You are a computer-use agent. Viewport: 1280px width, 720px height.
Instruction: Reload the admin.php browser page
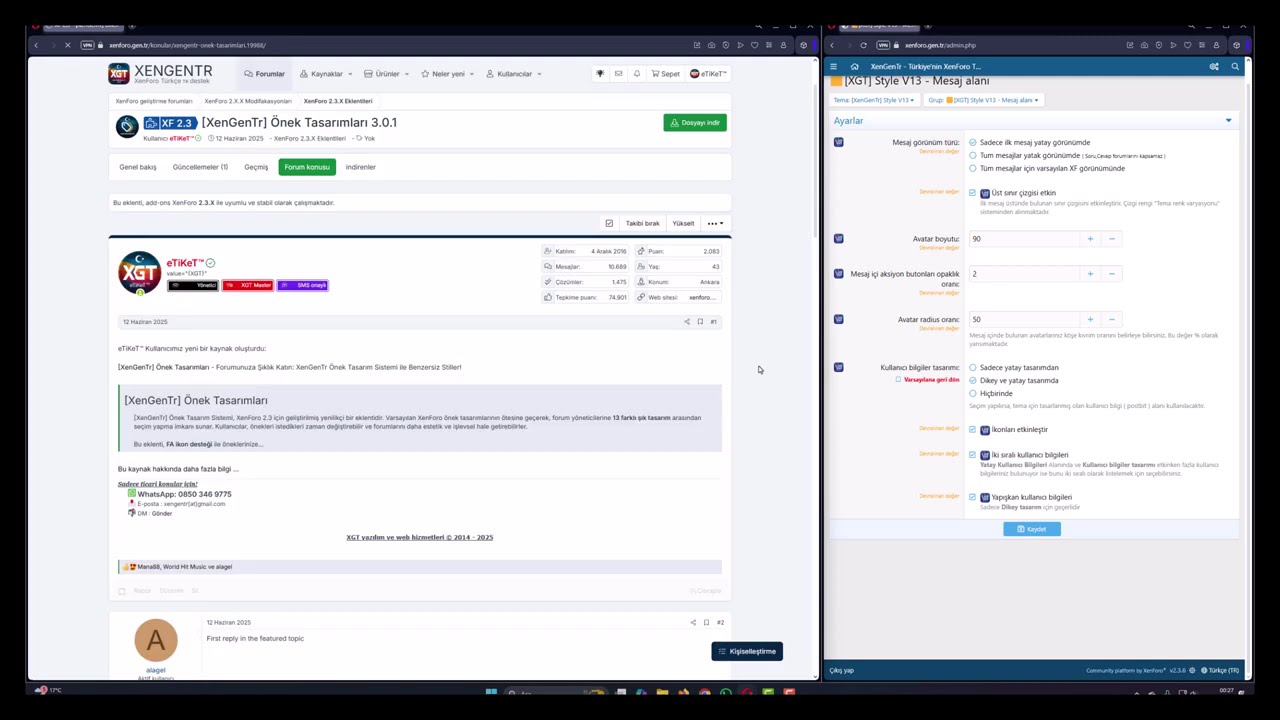point(863,45)
